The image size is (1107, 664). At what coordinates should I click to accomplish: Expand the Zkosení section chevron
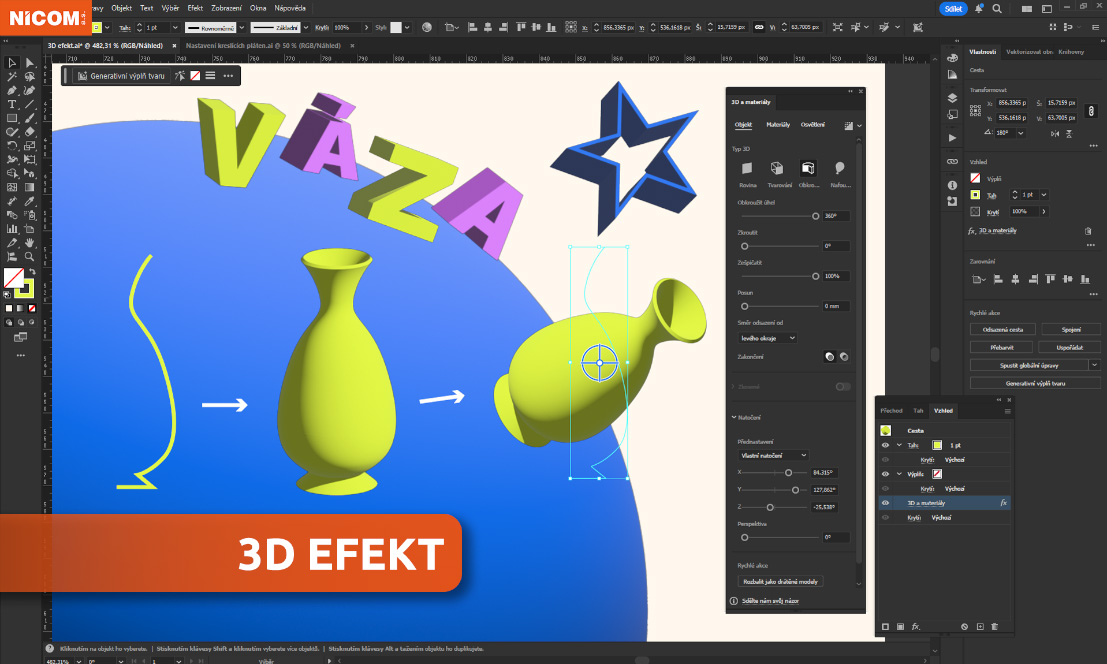coord(734,387)
